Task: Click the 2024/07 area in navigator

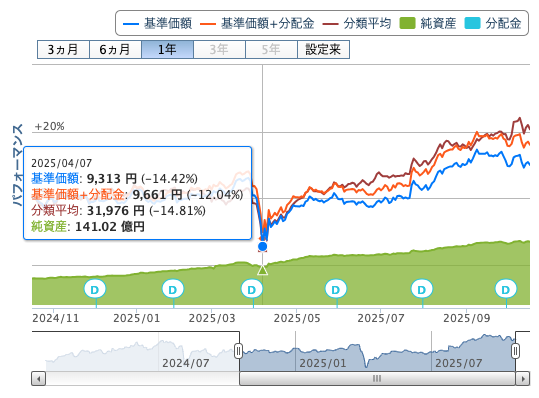Action: 186,363
